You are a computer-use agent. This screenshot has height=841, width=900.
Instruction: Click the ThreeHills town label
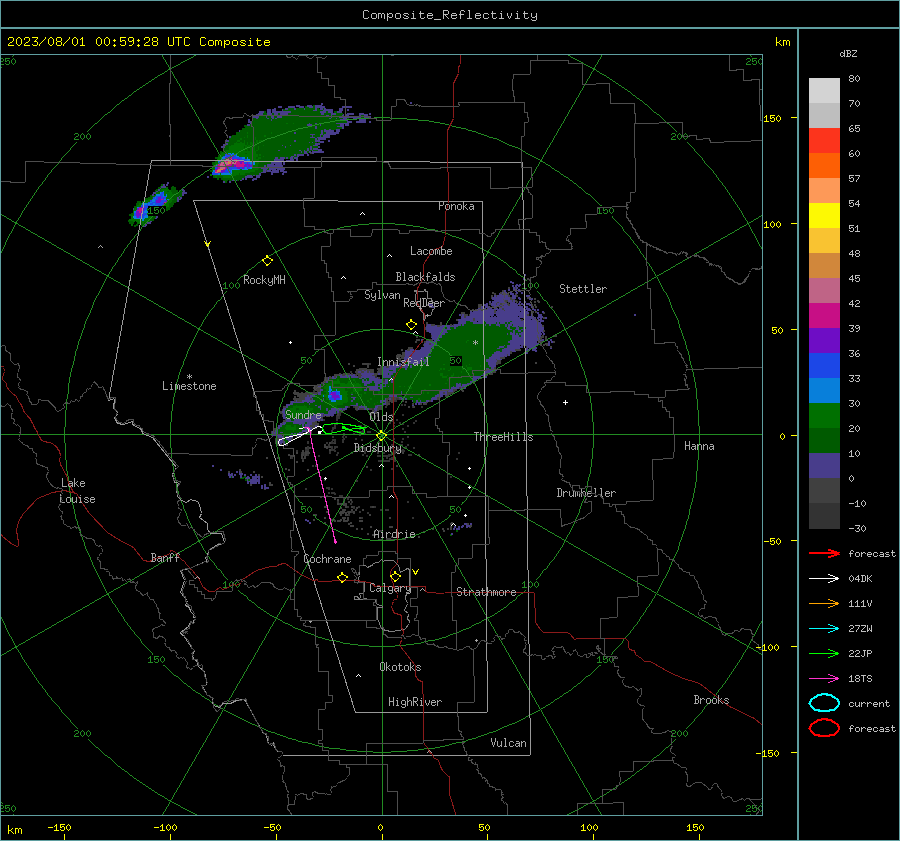503,437
